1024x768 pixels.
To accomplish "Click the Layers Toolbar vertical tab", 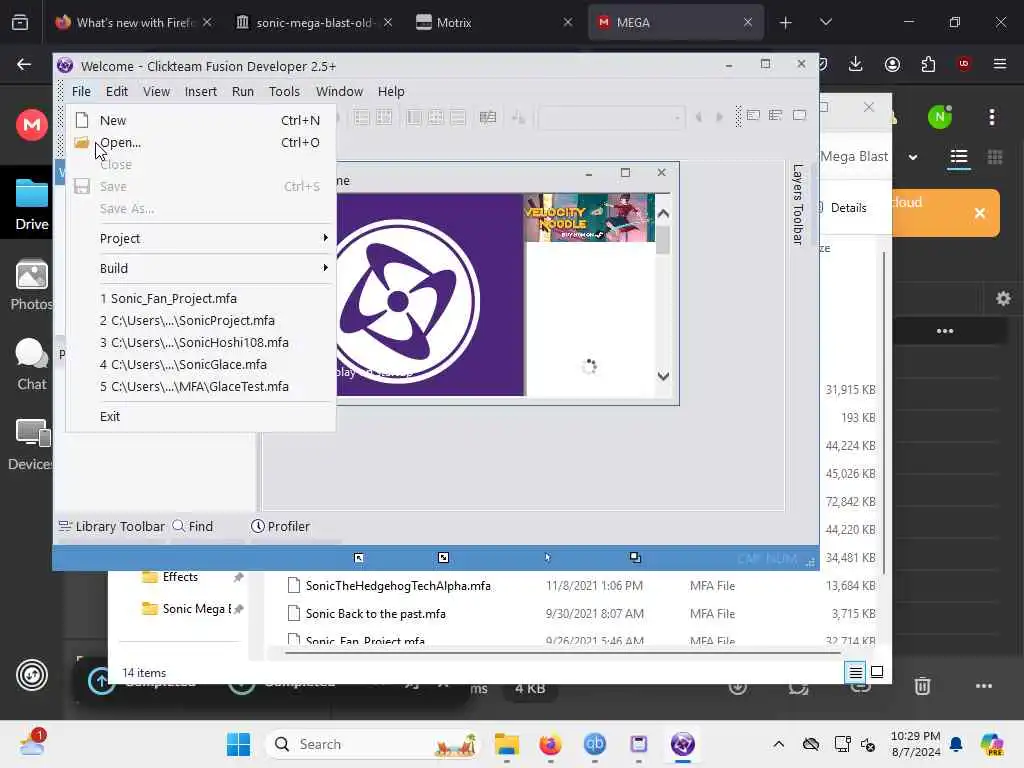I will coord(797,204).
